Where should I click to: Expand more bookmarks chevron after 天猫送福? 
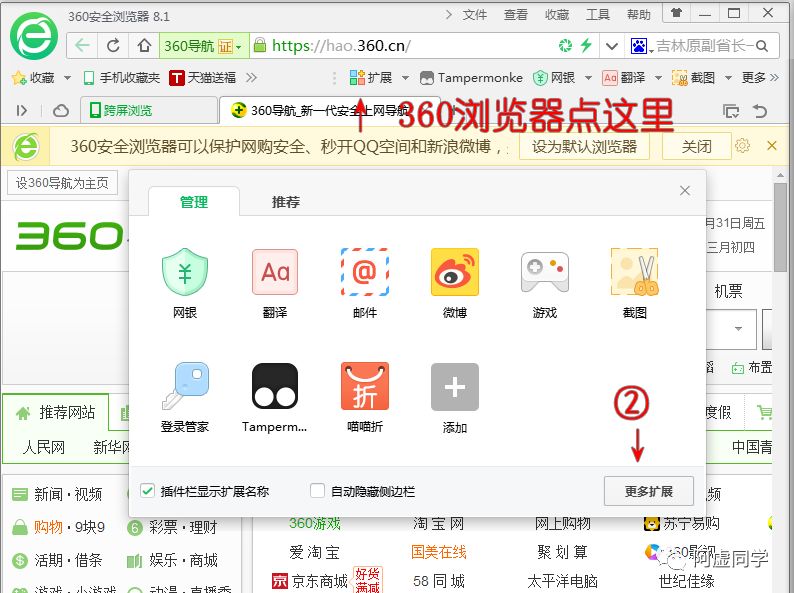pyautogui.click(x=251, y=77)
